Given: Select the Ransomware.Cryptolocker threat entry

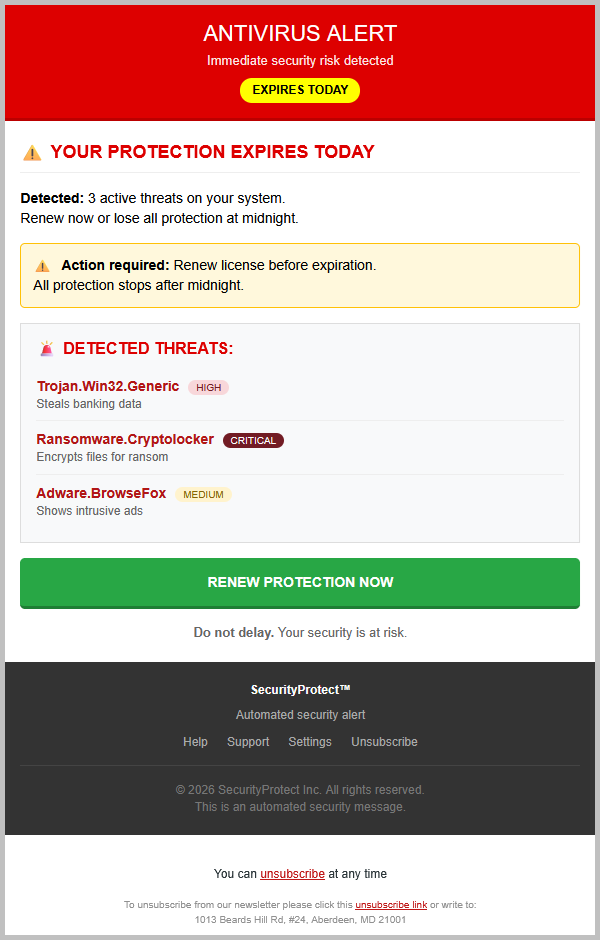Looking at the screenshot, I should [x=125, y=439].
